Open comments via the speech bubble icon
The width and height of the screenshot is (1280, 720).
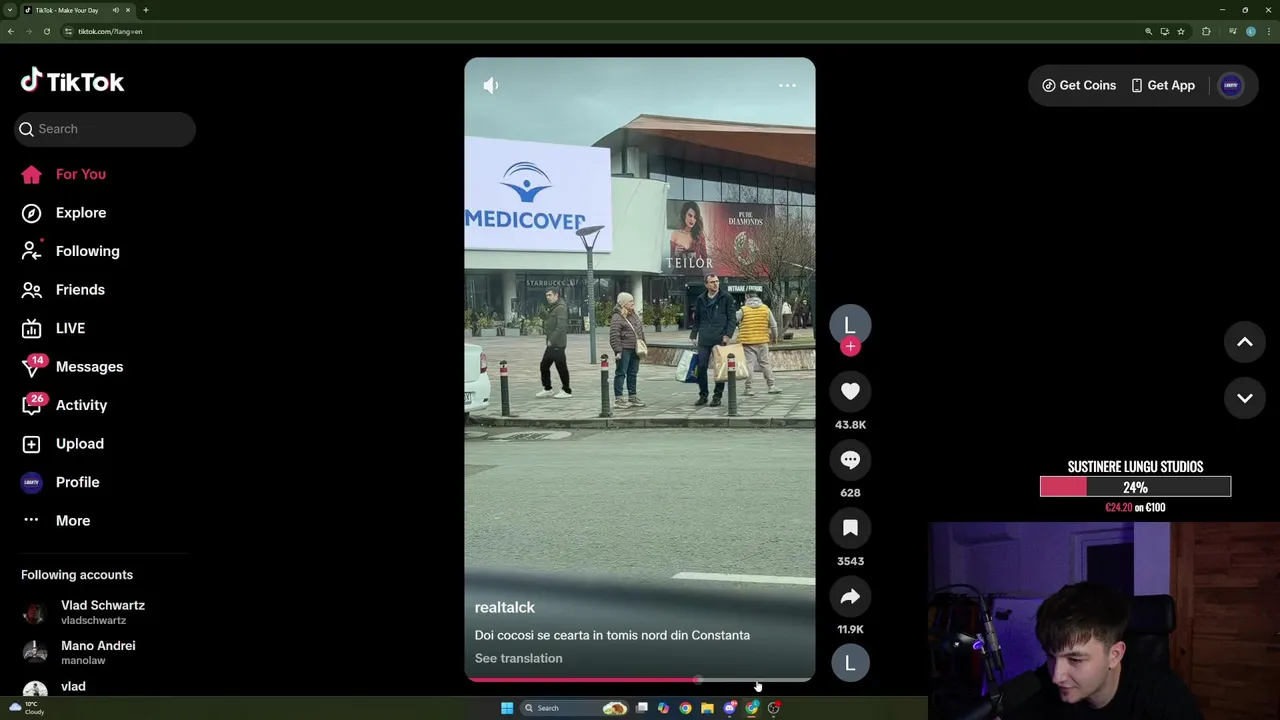coord(850,460)
